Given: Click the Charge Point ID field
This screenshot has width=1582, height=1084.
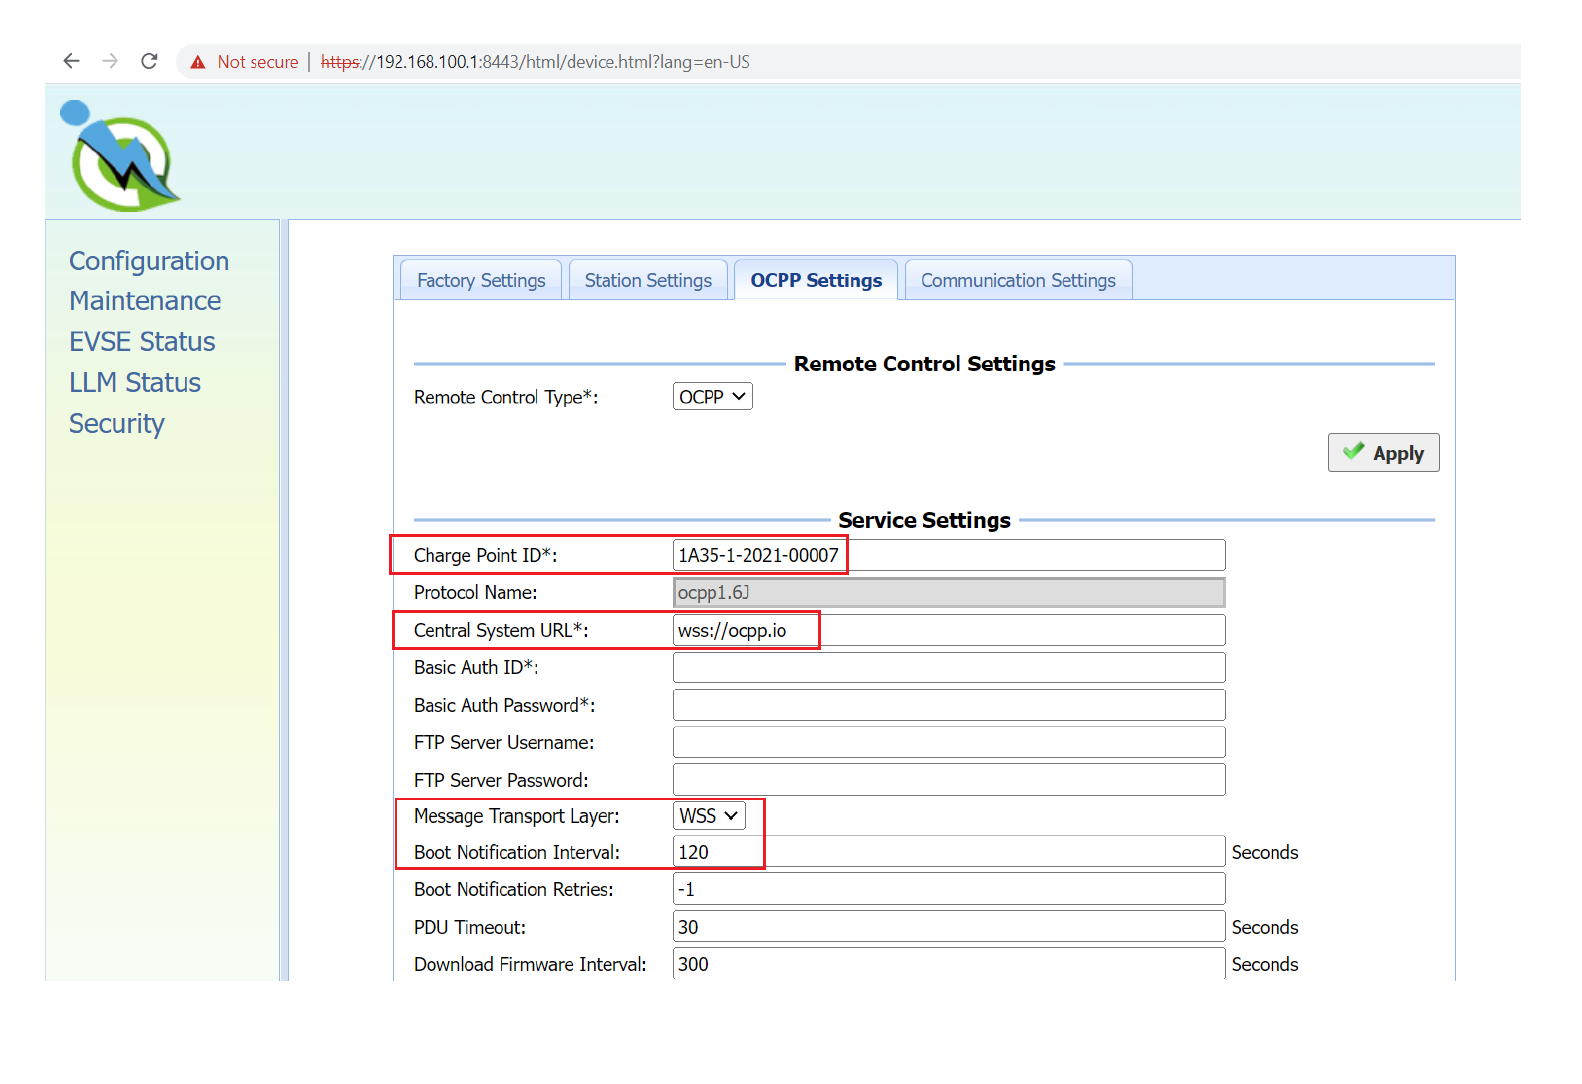Looking at the screenshot, I should (948, 555).
